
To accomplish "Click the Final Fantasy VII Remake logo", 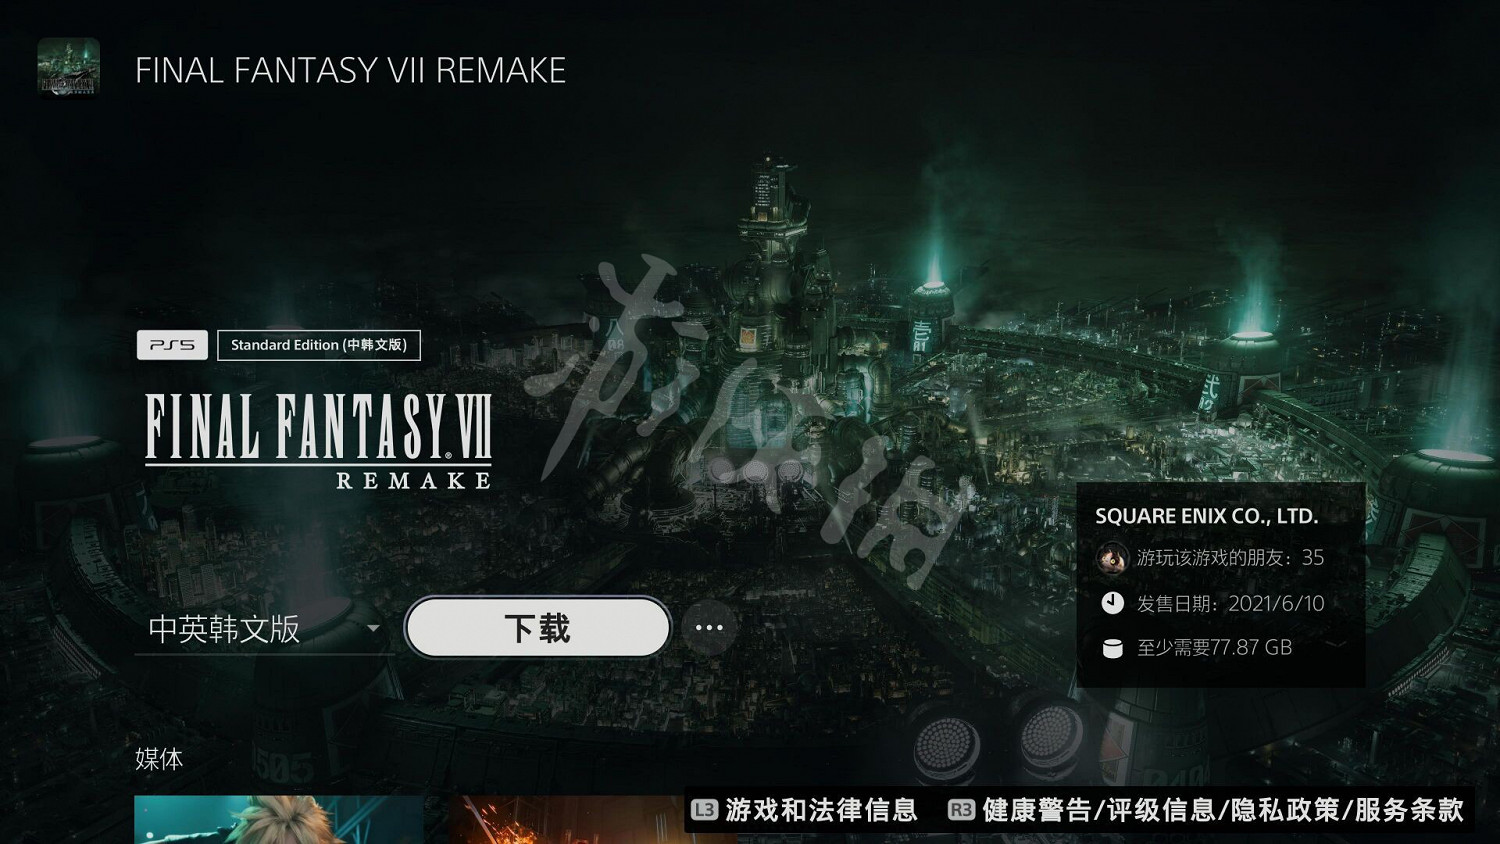I will pos(319,440).
